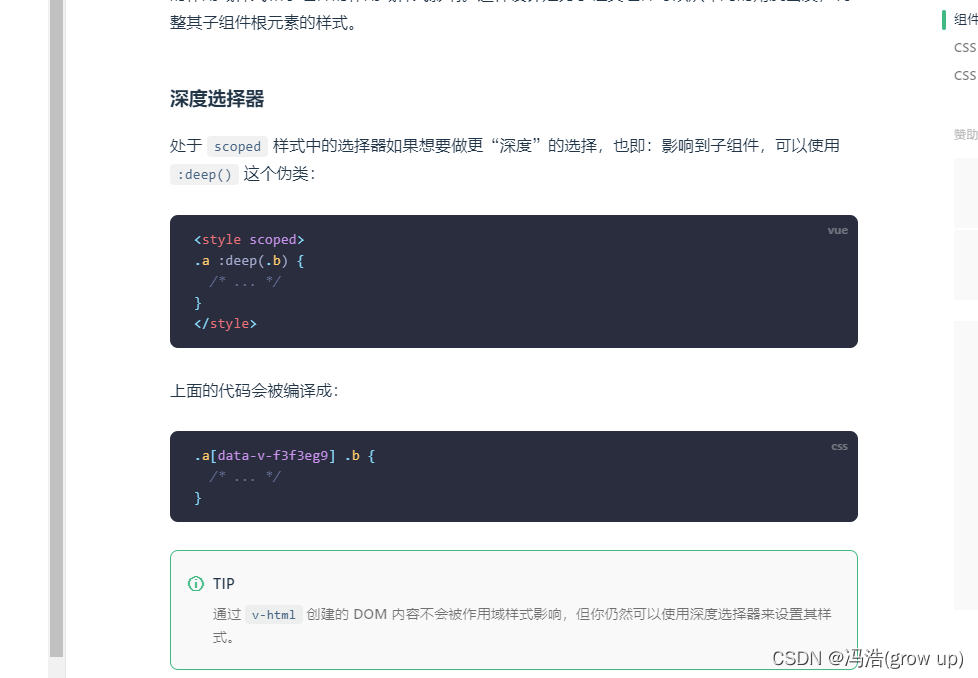Click the '</style>' closing tag line
Screen dimensions: 978x678
point(225,324)
